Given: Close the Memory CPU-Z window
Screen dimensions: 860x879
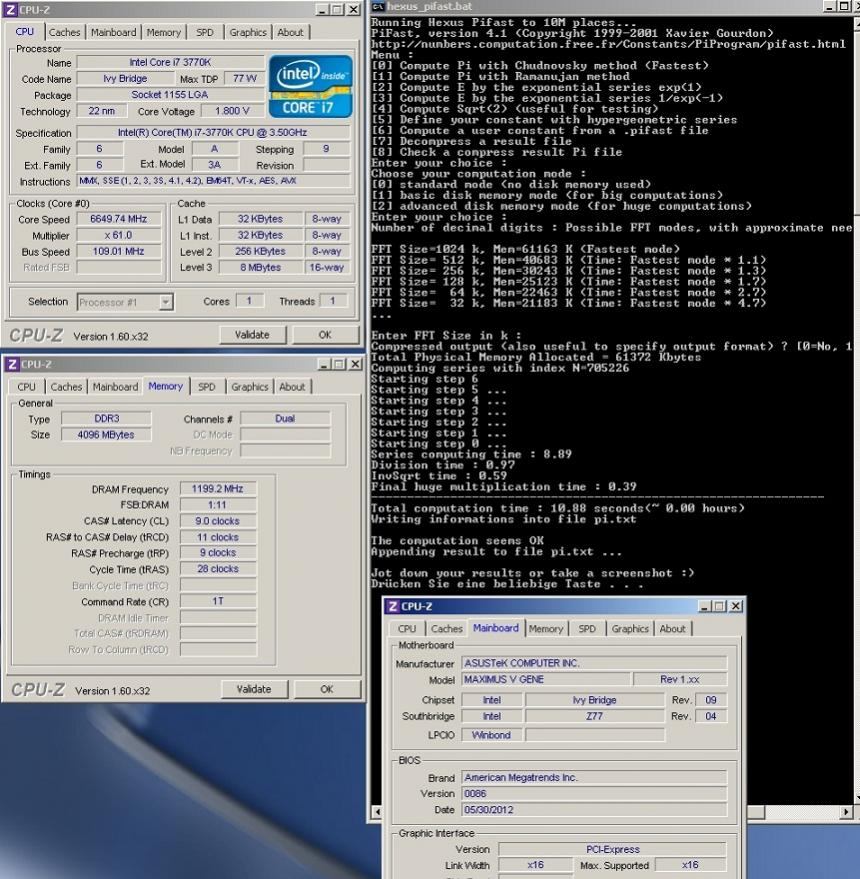Looking at the screenshot, I should (355, 364).
